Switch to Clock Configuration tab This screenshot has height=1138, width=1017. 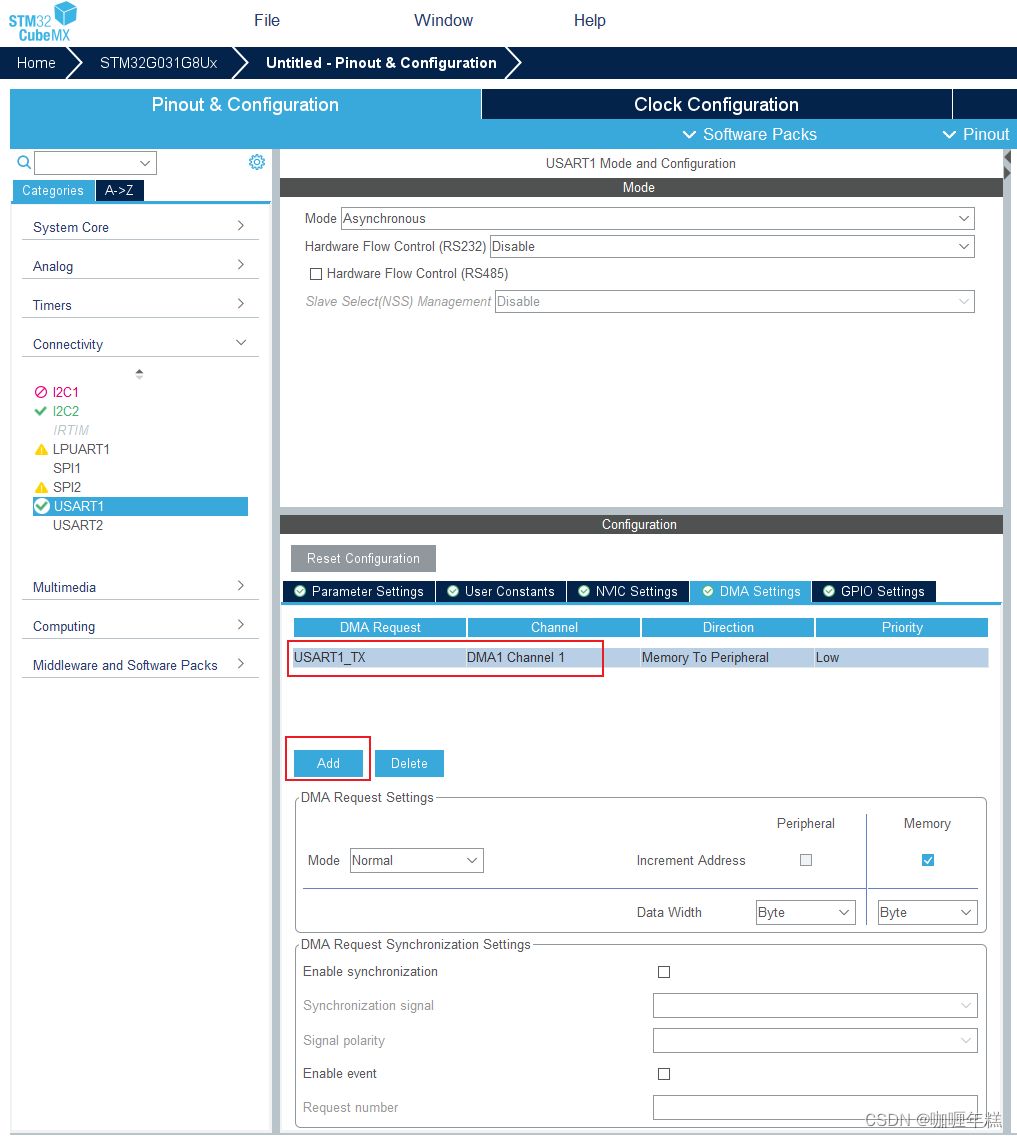716,105
